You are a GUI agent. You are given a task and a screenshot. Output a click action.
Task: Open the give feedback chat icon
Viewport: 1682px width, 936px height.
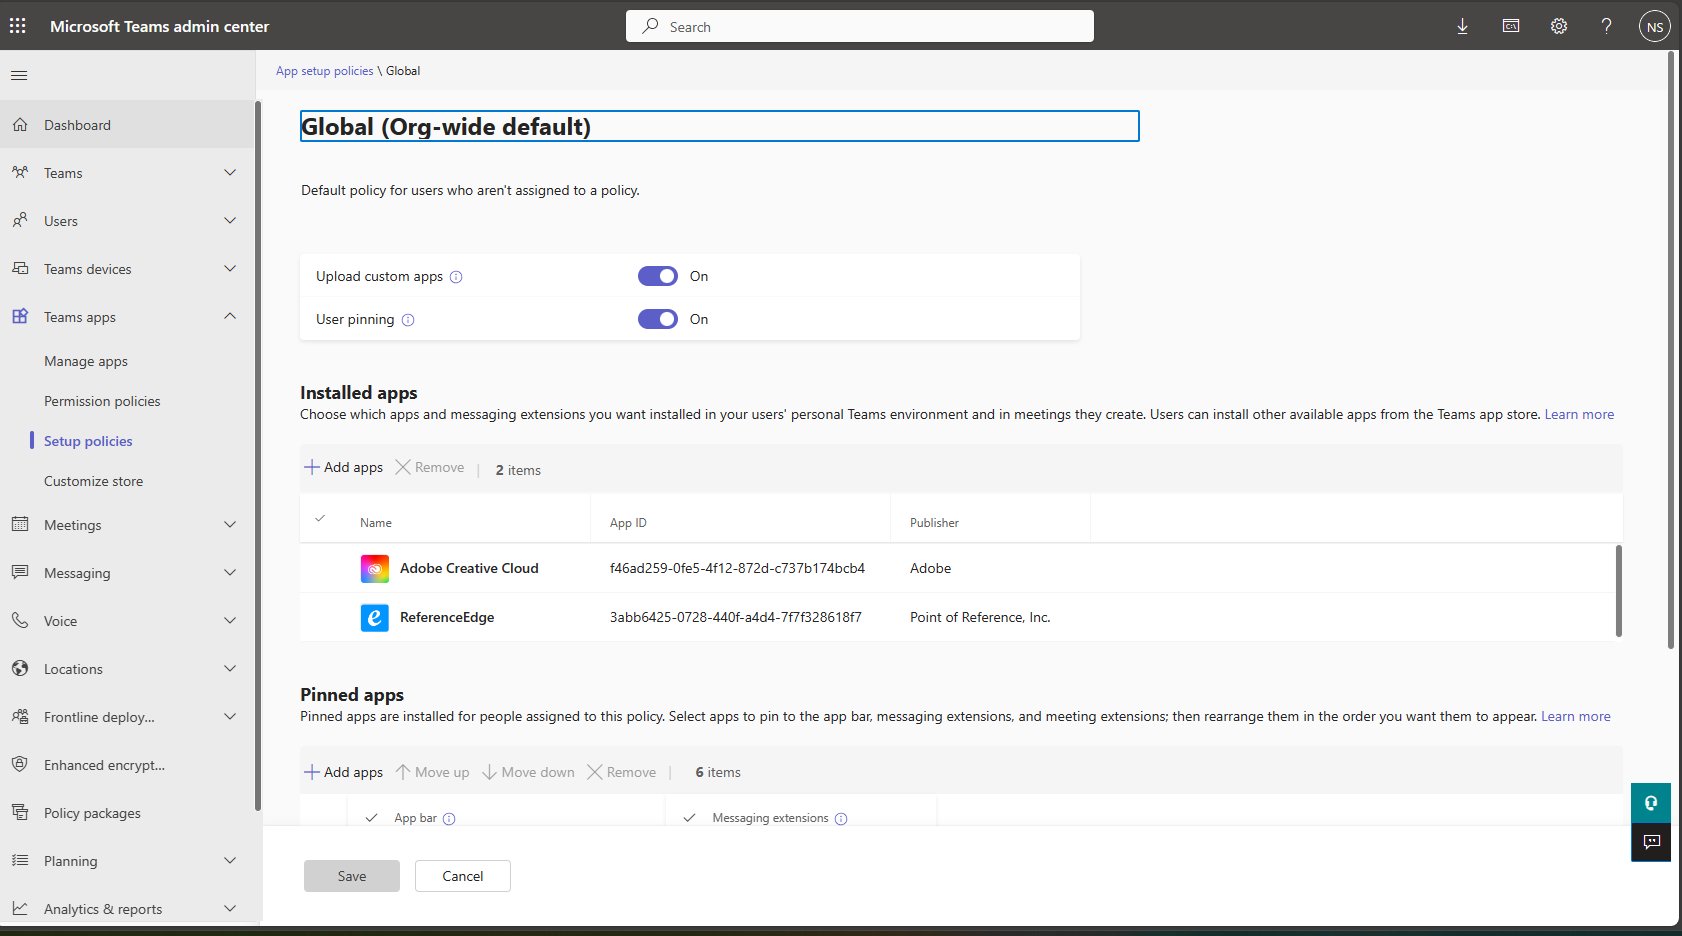(x=1651, y=842)
